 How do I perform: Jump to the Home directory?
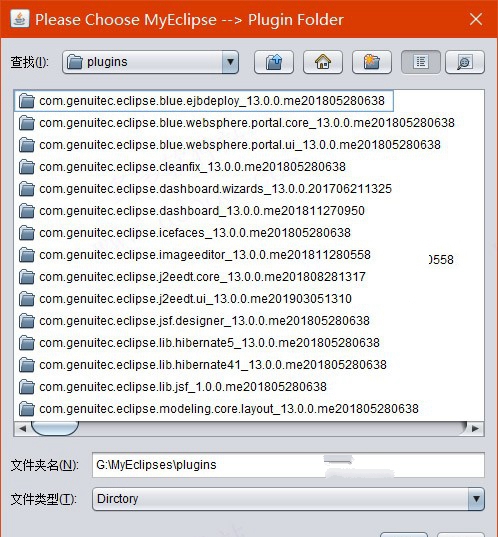tap(323, 62)
